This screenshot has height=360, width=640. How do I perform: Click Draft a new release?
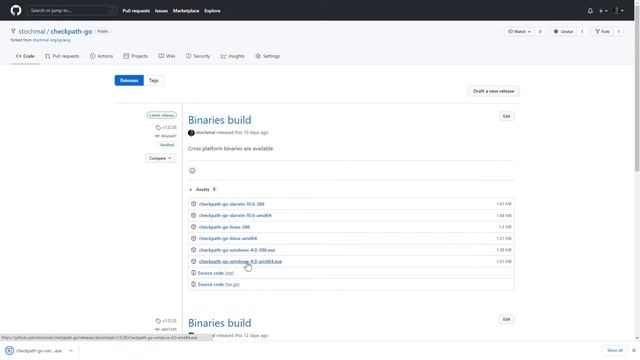pyautogui.click(x=493, y=91)
